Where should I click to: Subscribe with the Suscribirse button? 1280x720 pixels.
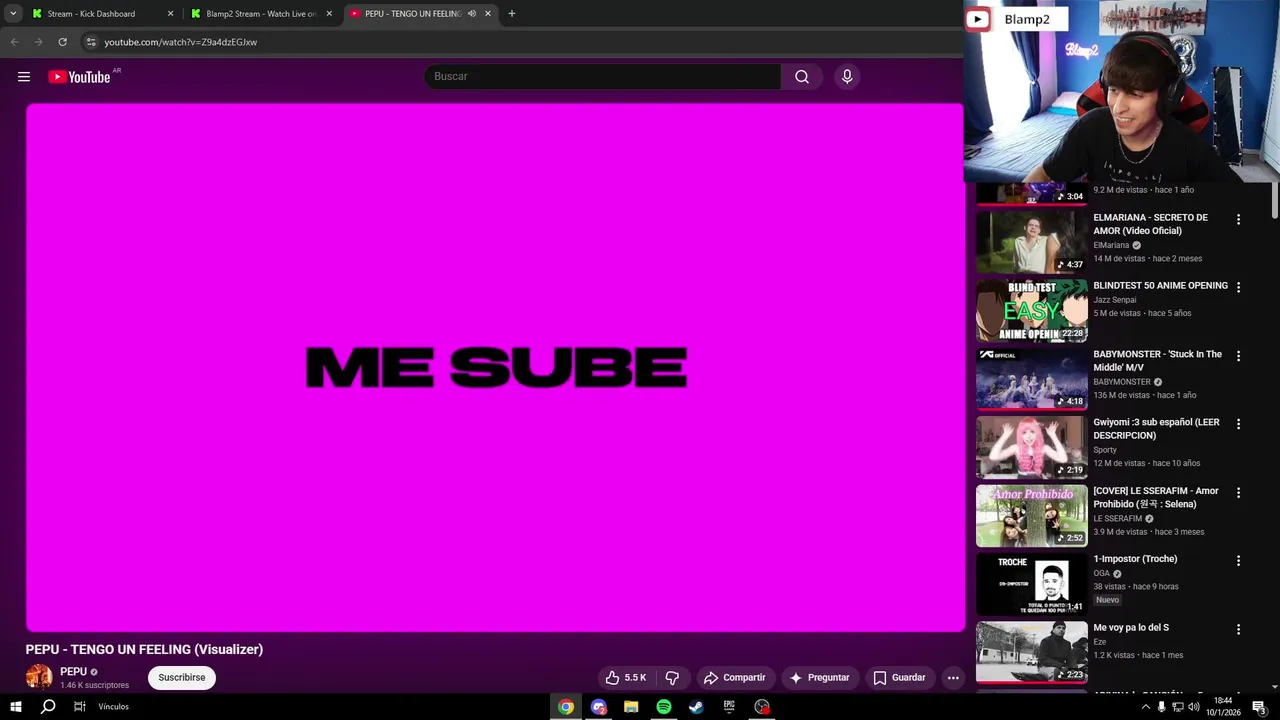pyautogui.click(x=181, y=677)
